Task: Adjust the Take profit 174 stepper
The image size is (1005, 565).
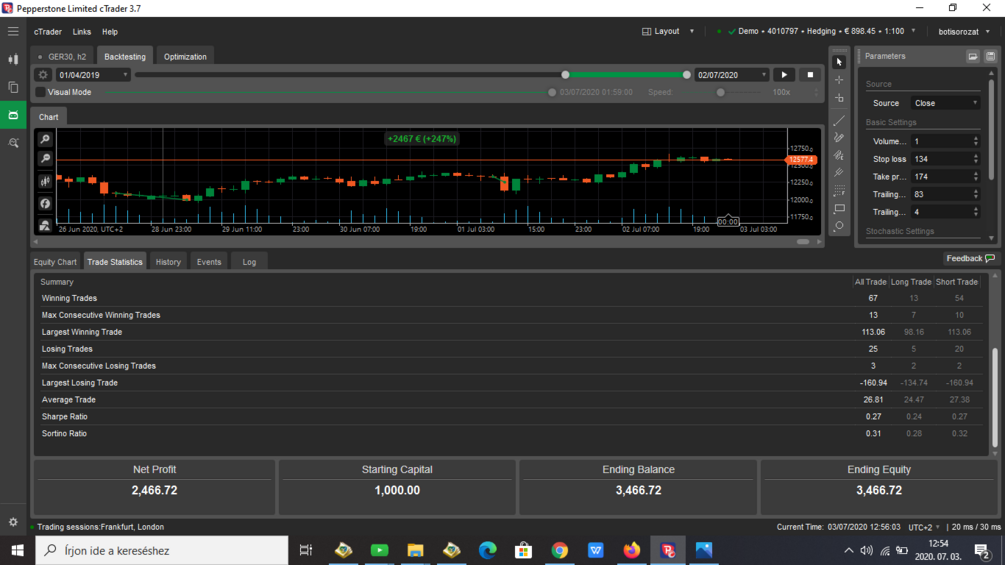Action: 976,177
